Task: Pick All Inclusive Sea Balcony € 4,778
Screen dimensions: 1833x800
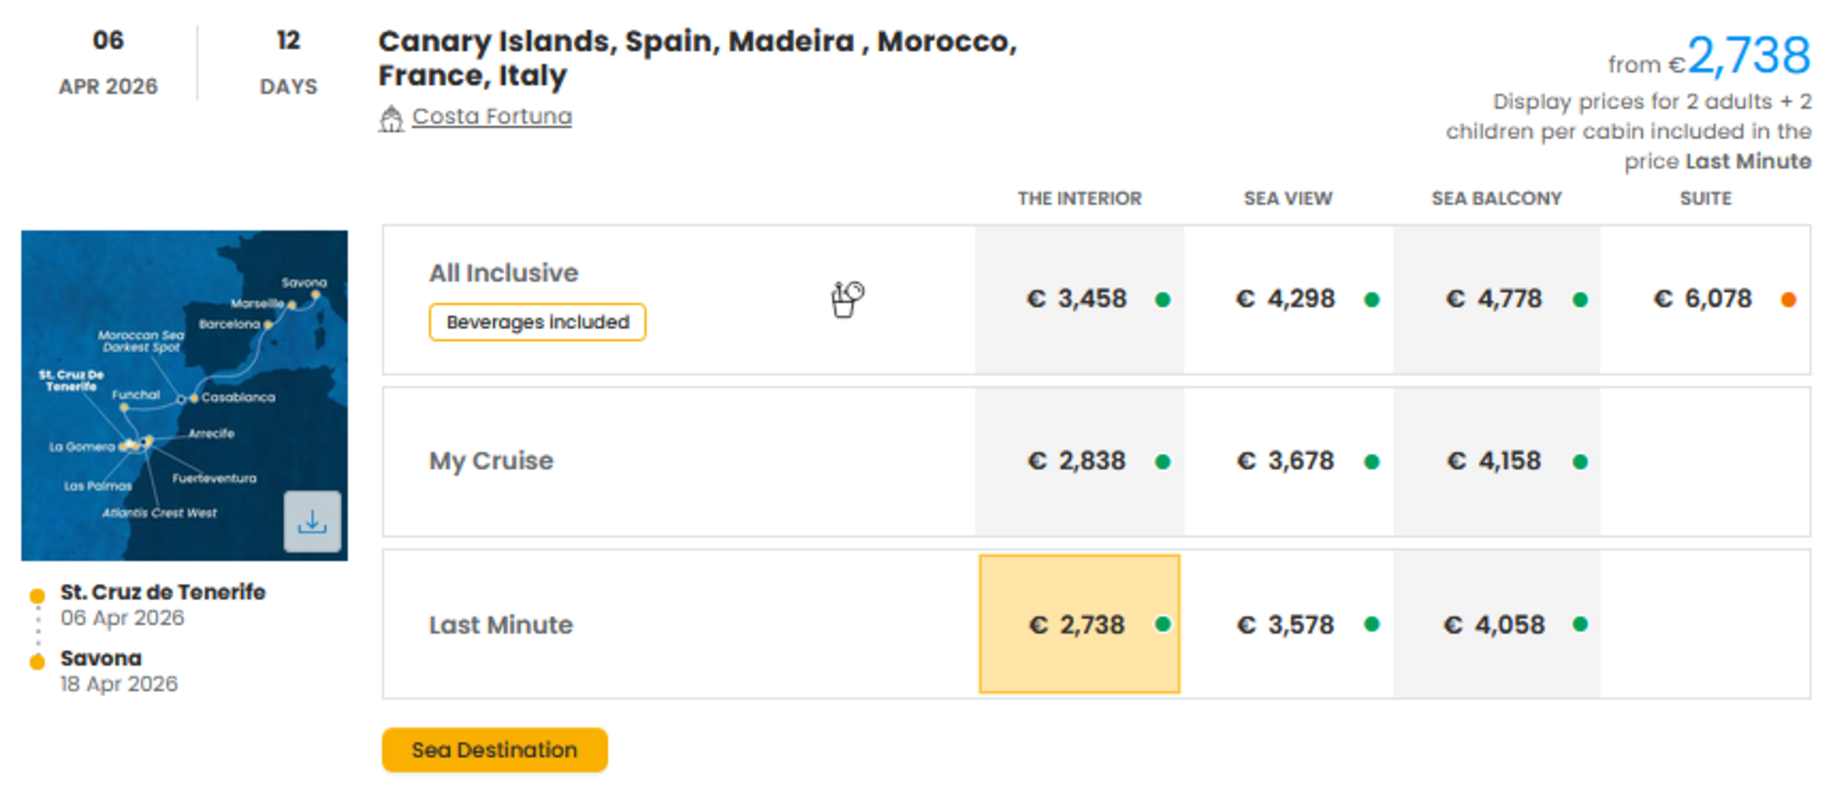Action: [1495, 299]
